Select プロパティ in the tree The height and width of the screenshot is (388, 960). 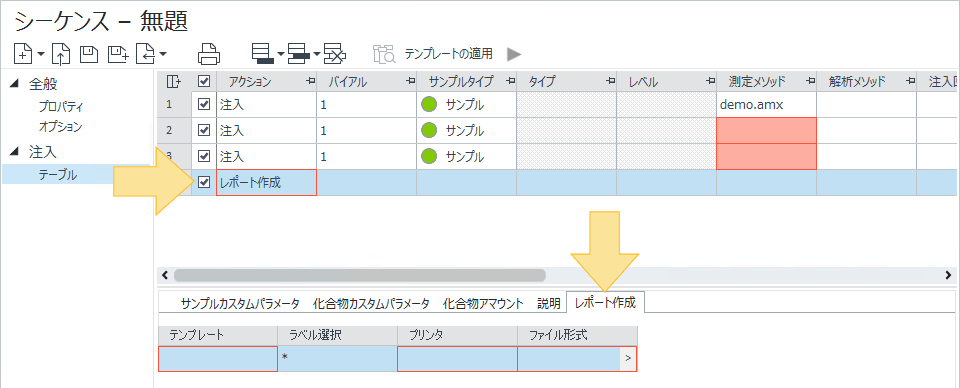pyautogui.click(x=61, y=106)
